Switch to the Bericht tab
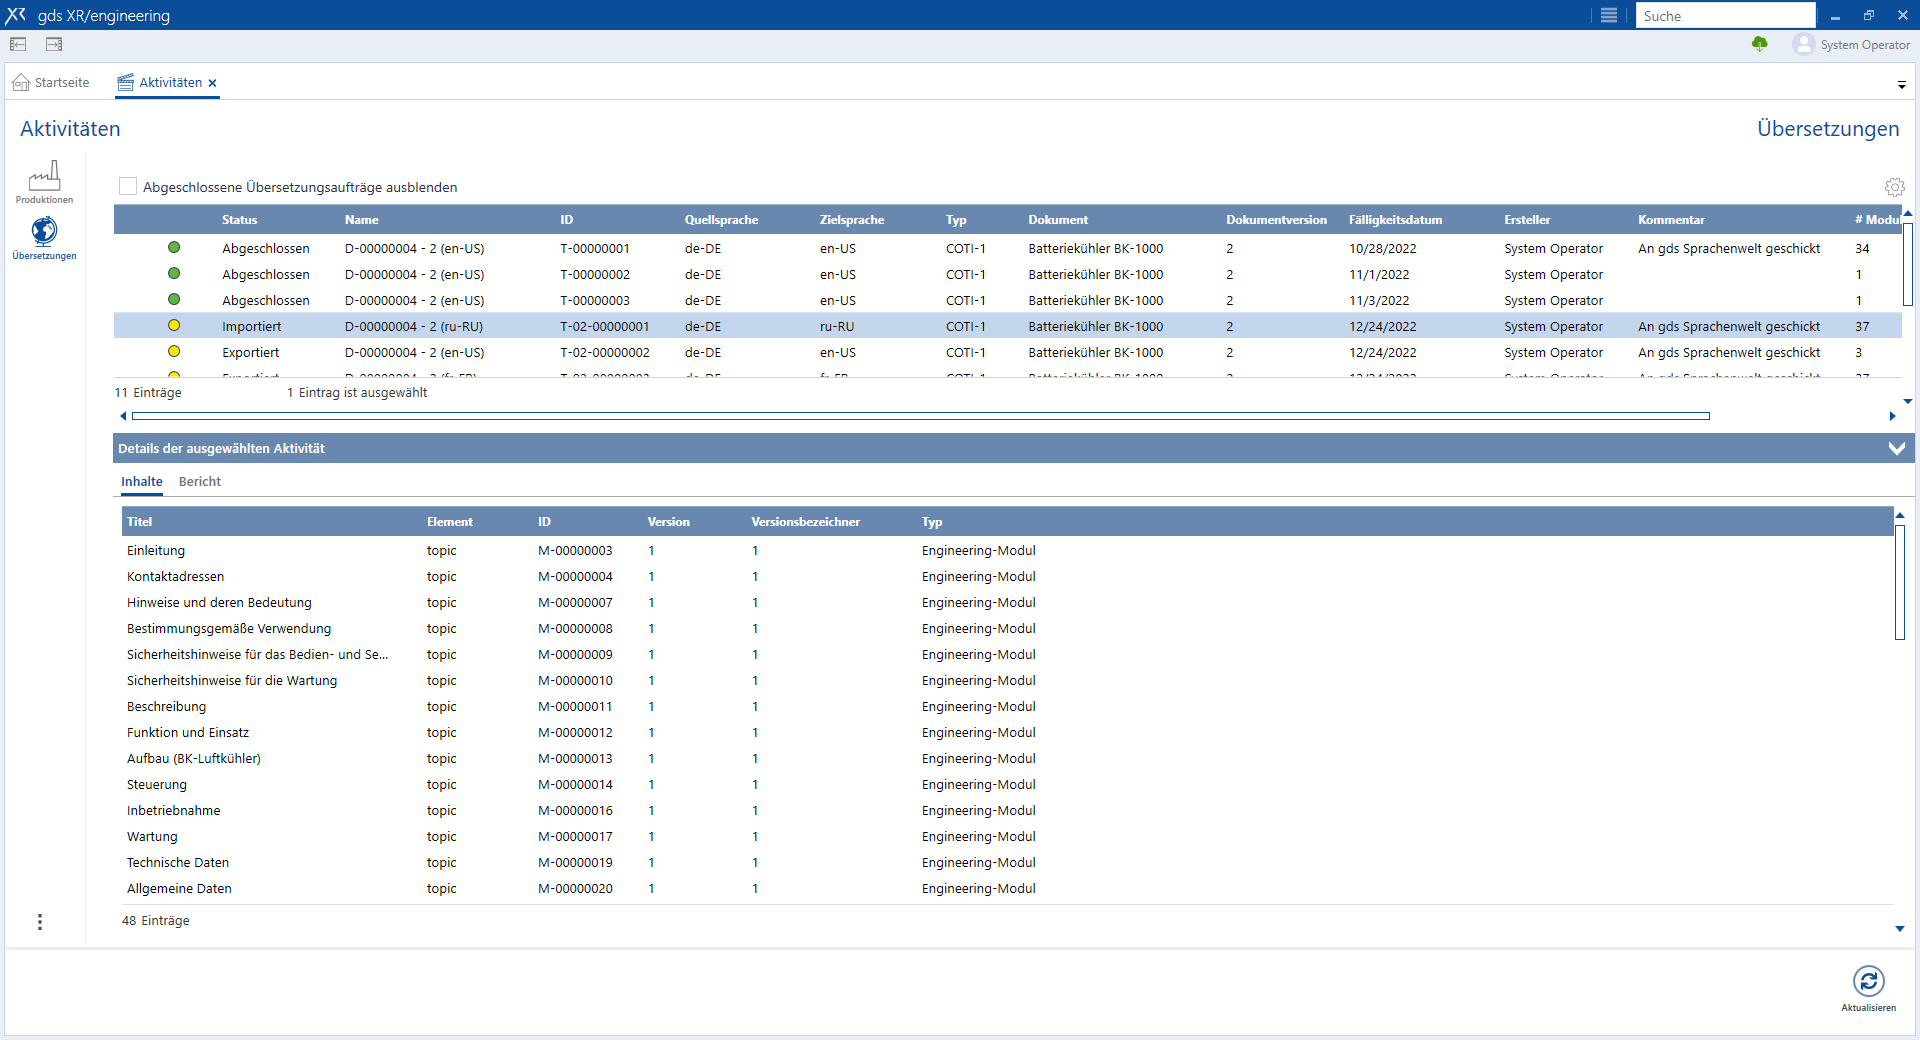1920x1040 pixels. (199, 481)
